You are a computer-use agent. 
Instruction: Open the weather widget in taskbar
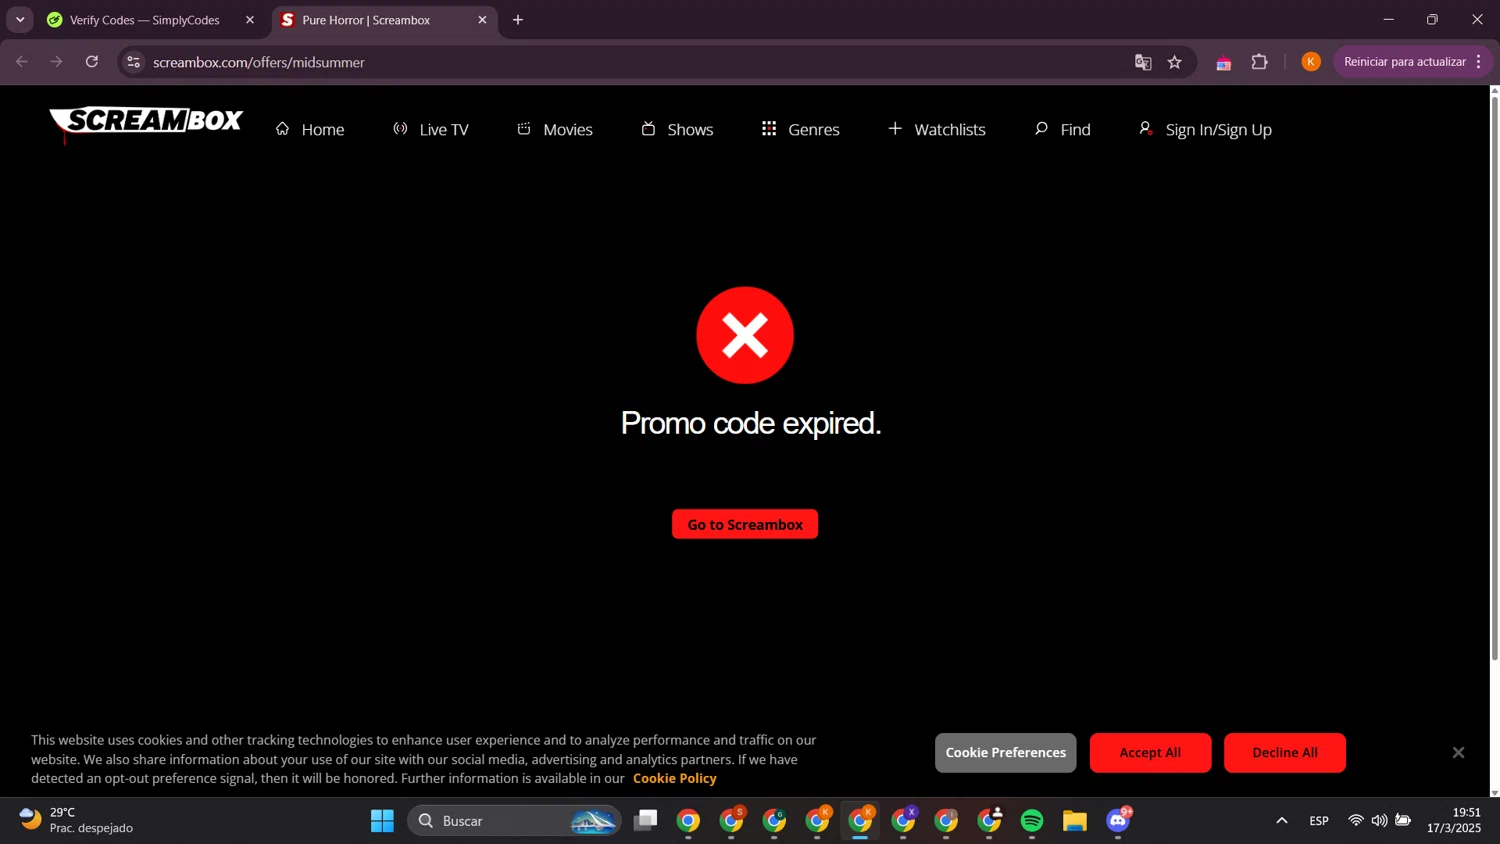pos(78,820)
